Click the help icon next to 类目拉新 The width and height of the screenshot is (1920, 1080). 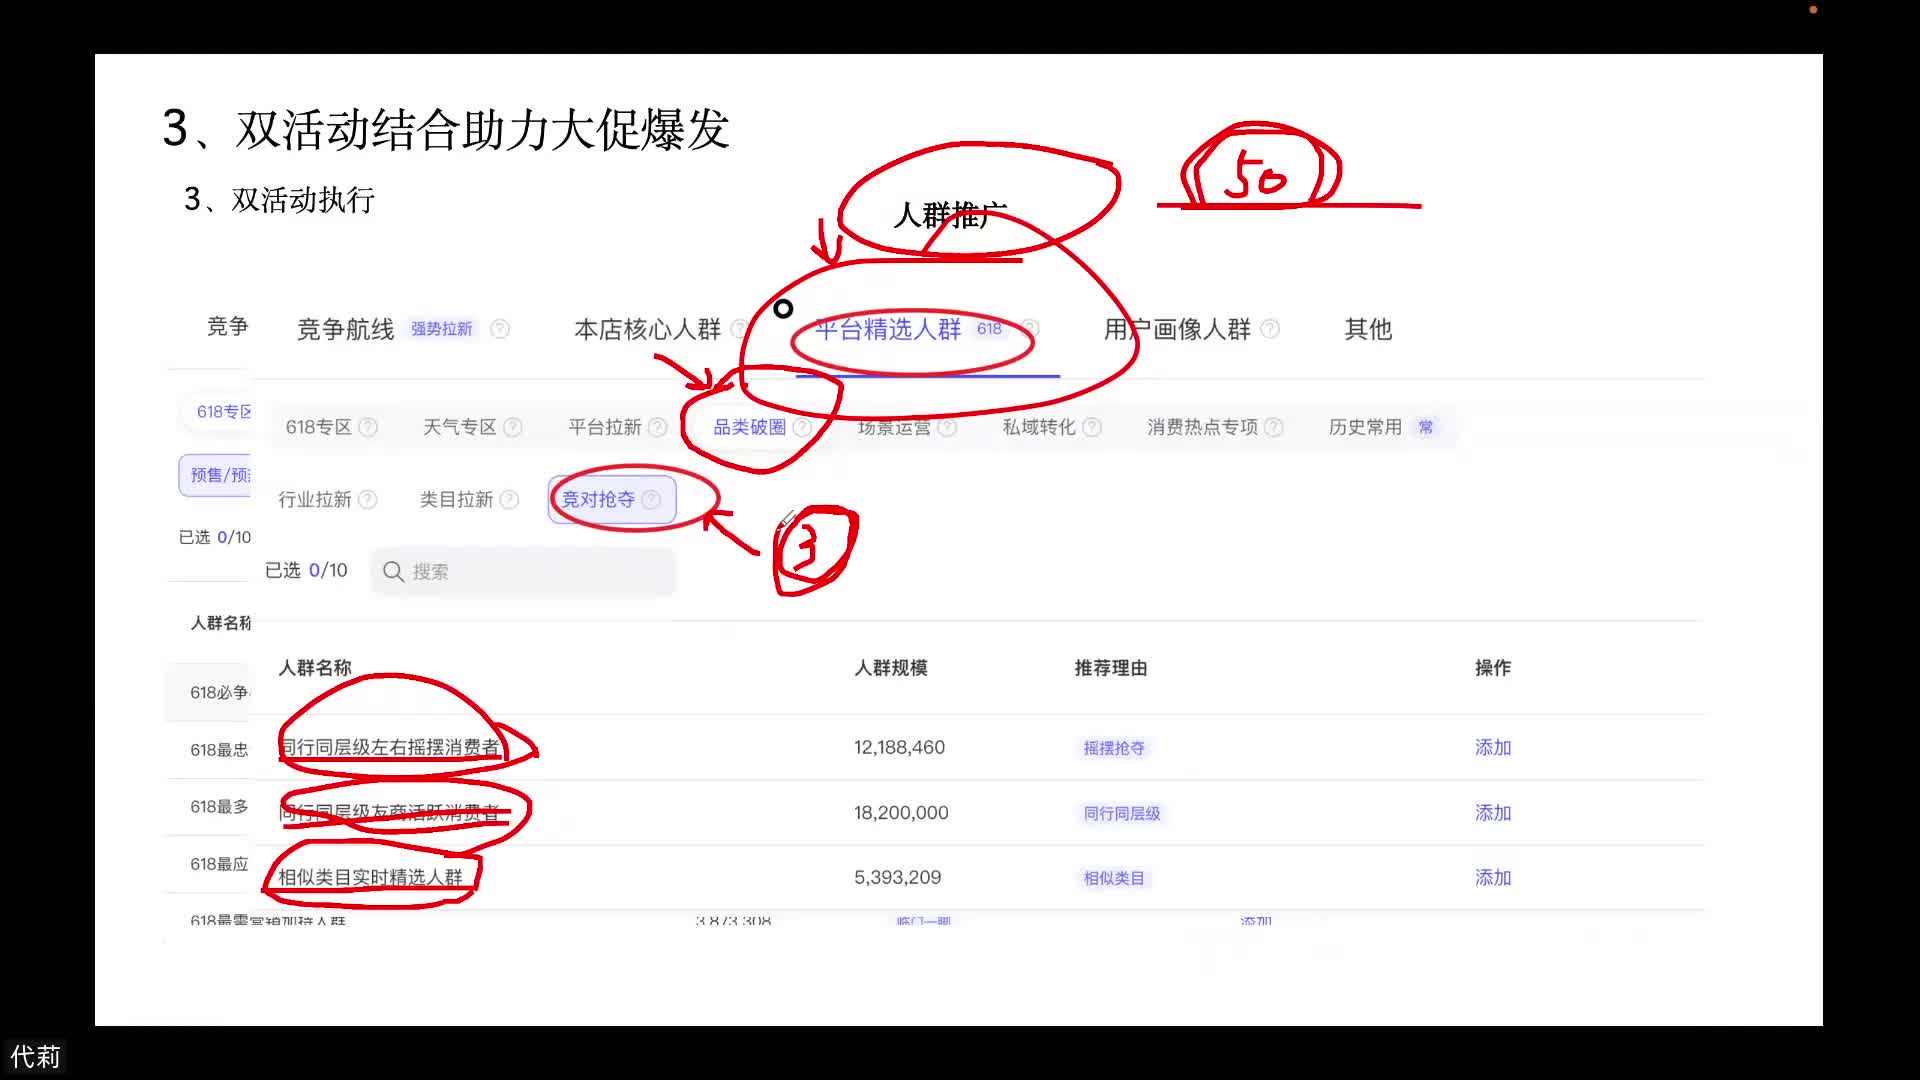tap(510, 499)
